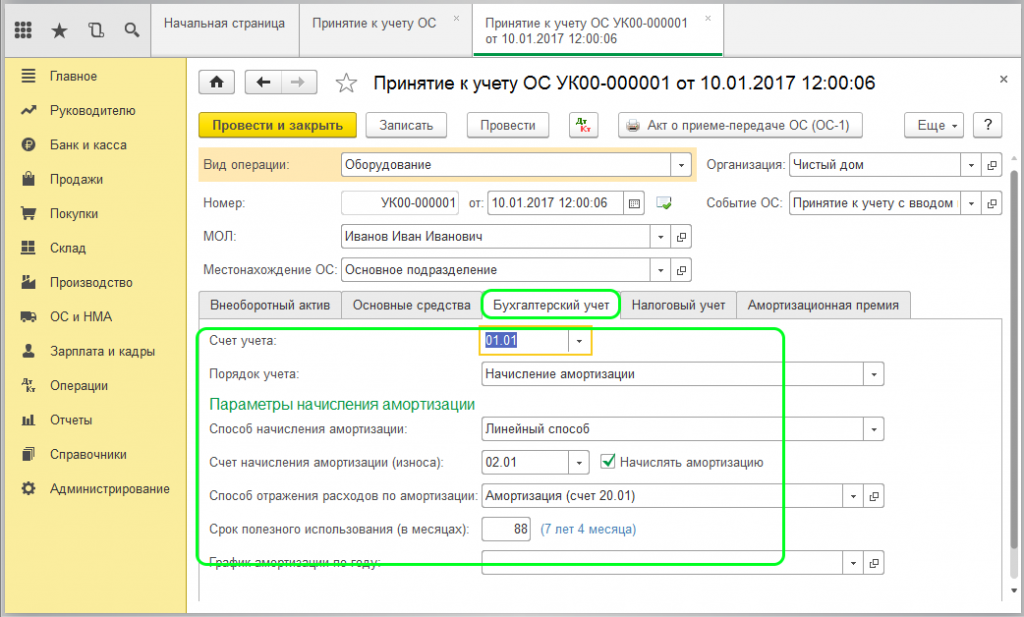1024x617 pixels.
Task: Add document to favorites with the star
Action: pos(346,83)
